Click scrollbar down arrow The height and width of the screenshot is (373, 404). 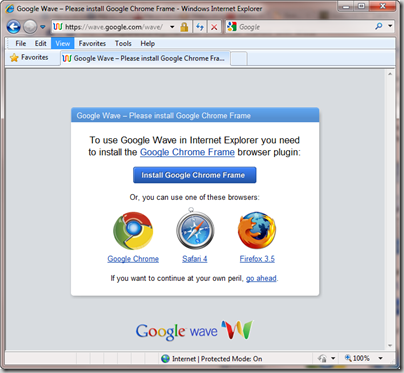[x=390, y=346]
